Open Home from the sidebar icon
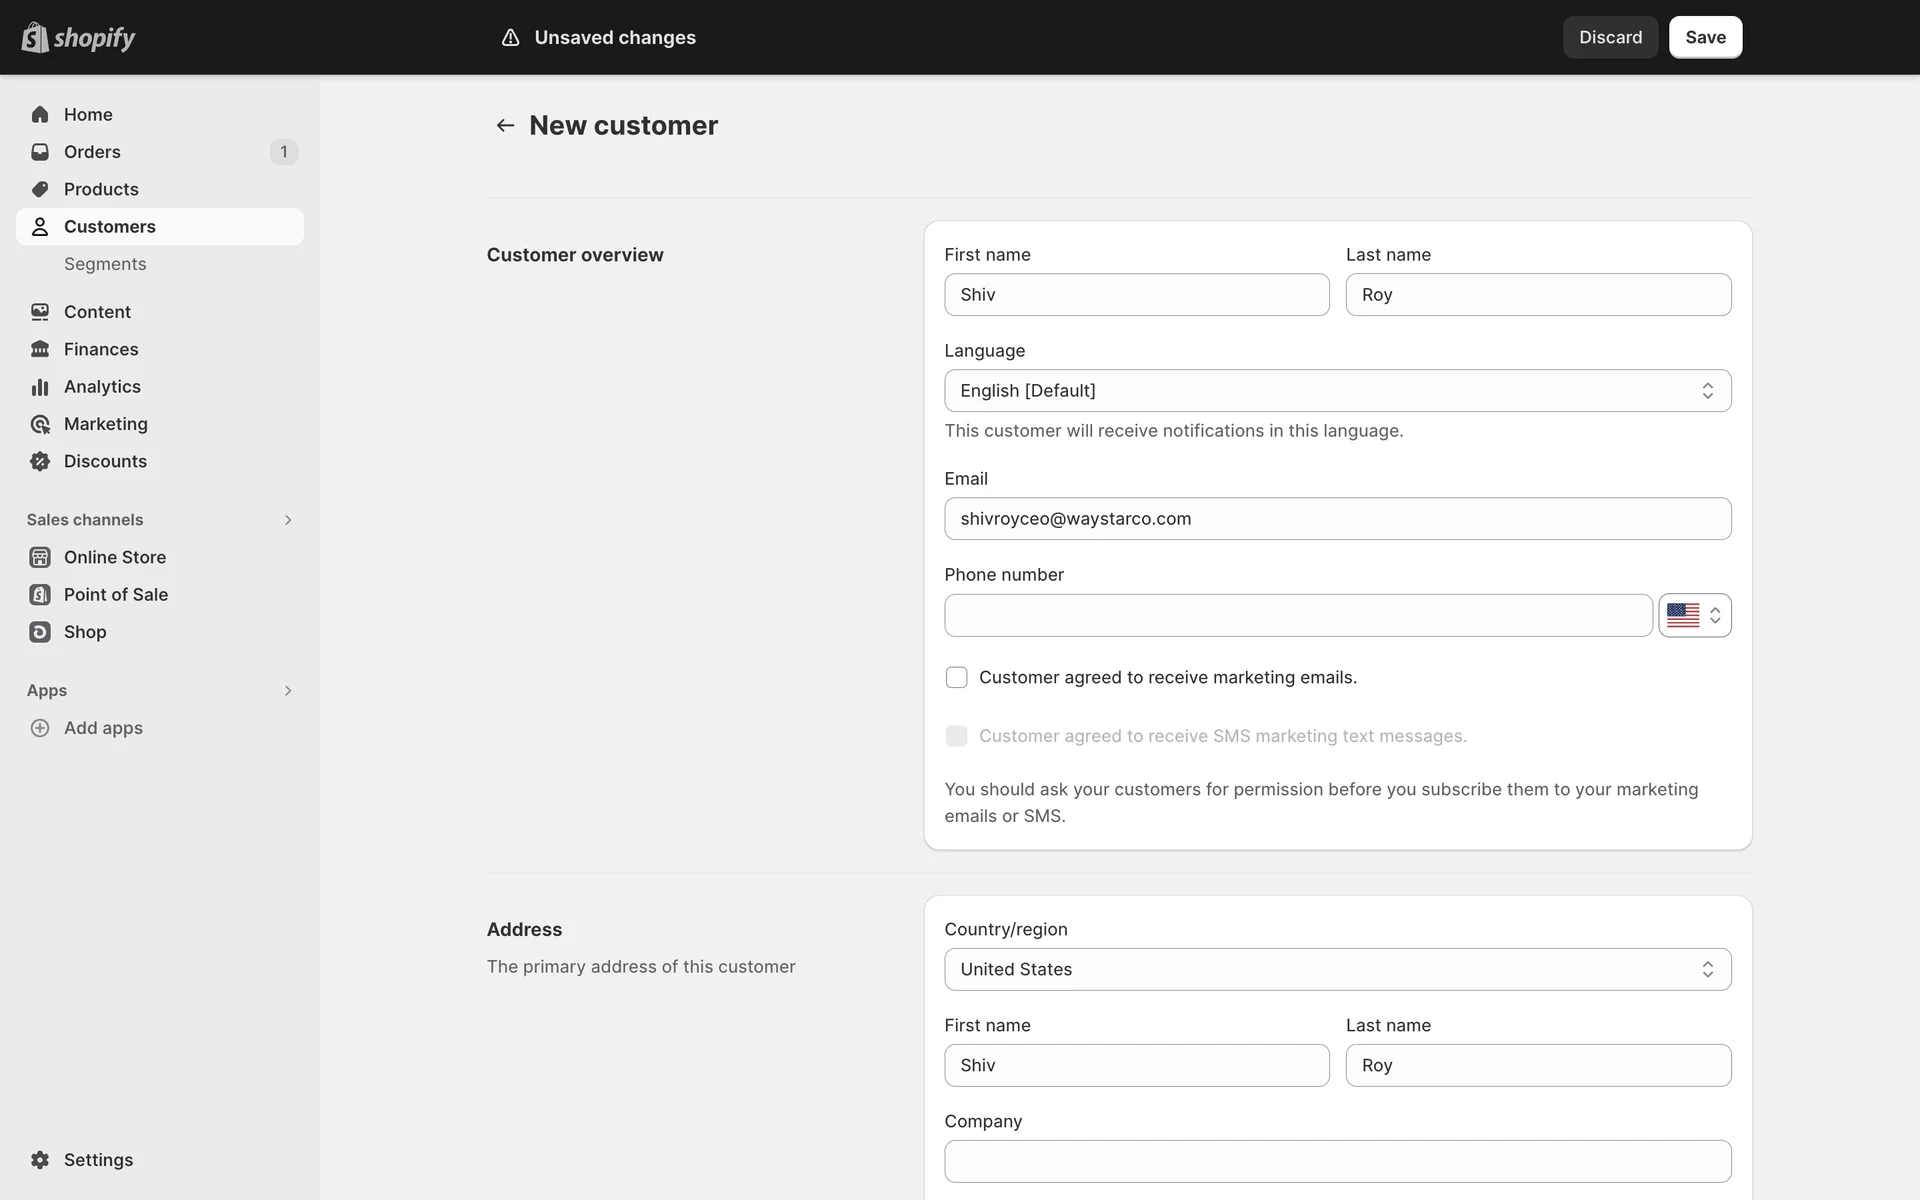This screenshot has height=1200, width=1920. [40, 114]
